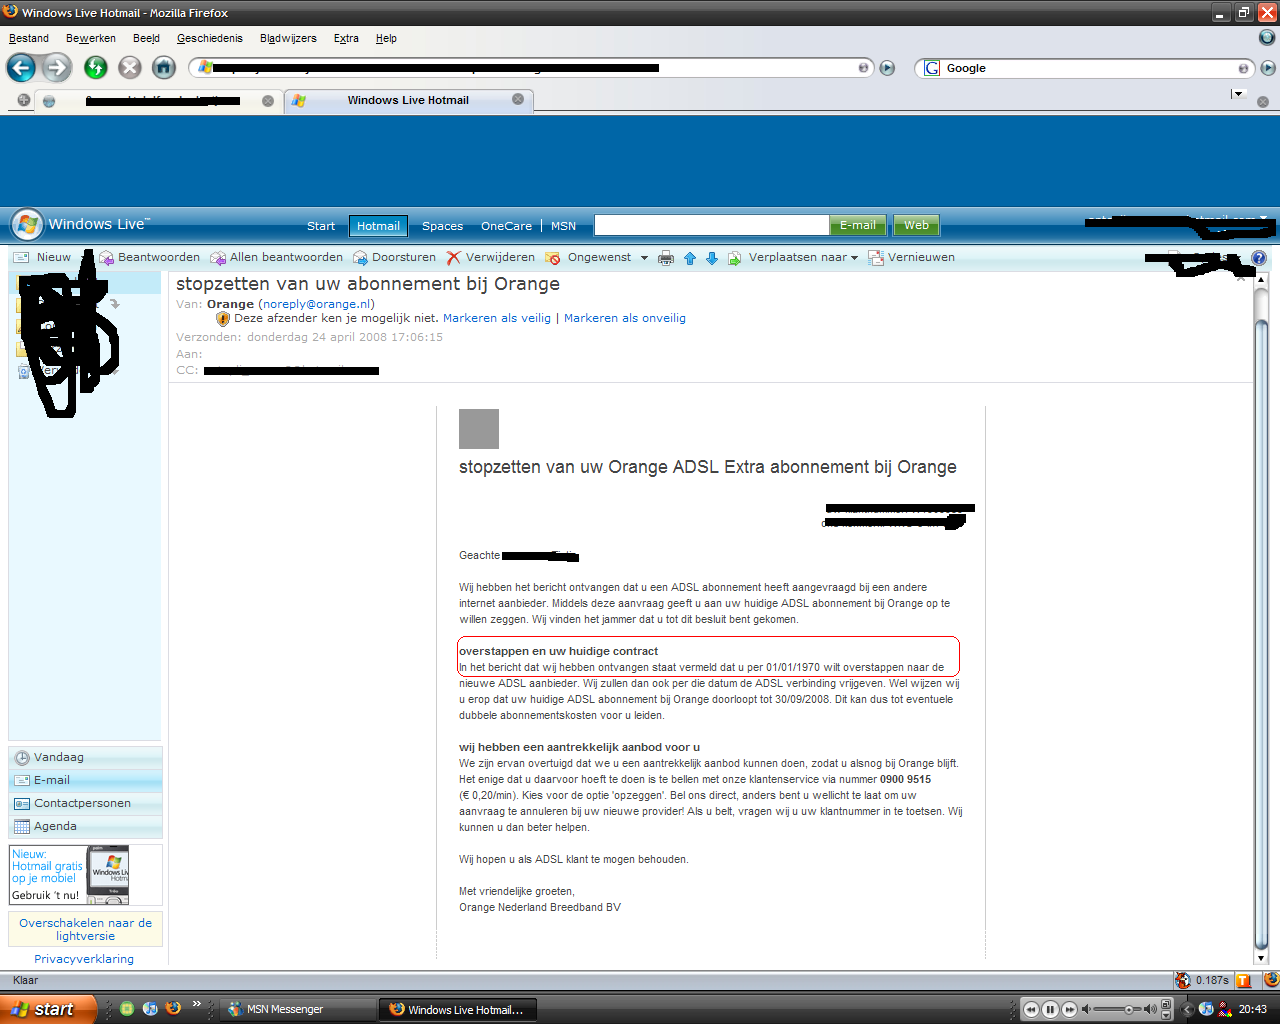Pause playback in taskbar media controls
Image resolution: width=1280 pixels, height=1024 pixels.
[1050, 1010]
